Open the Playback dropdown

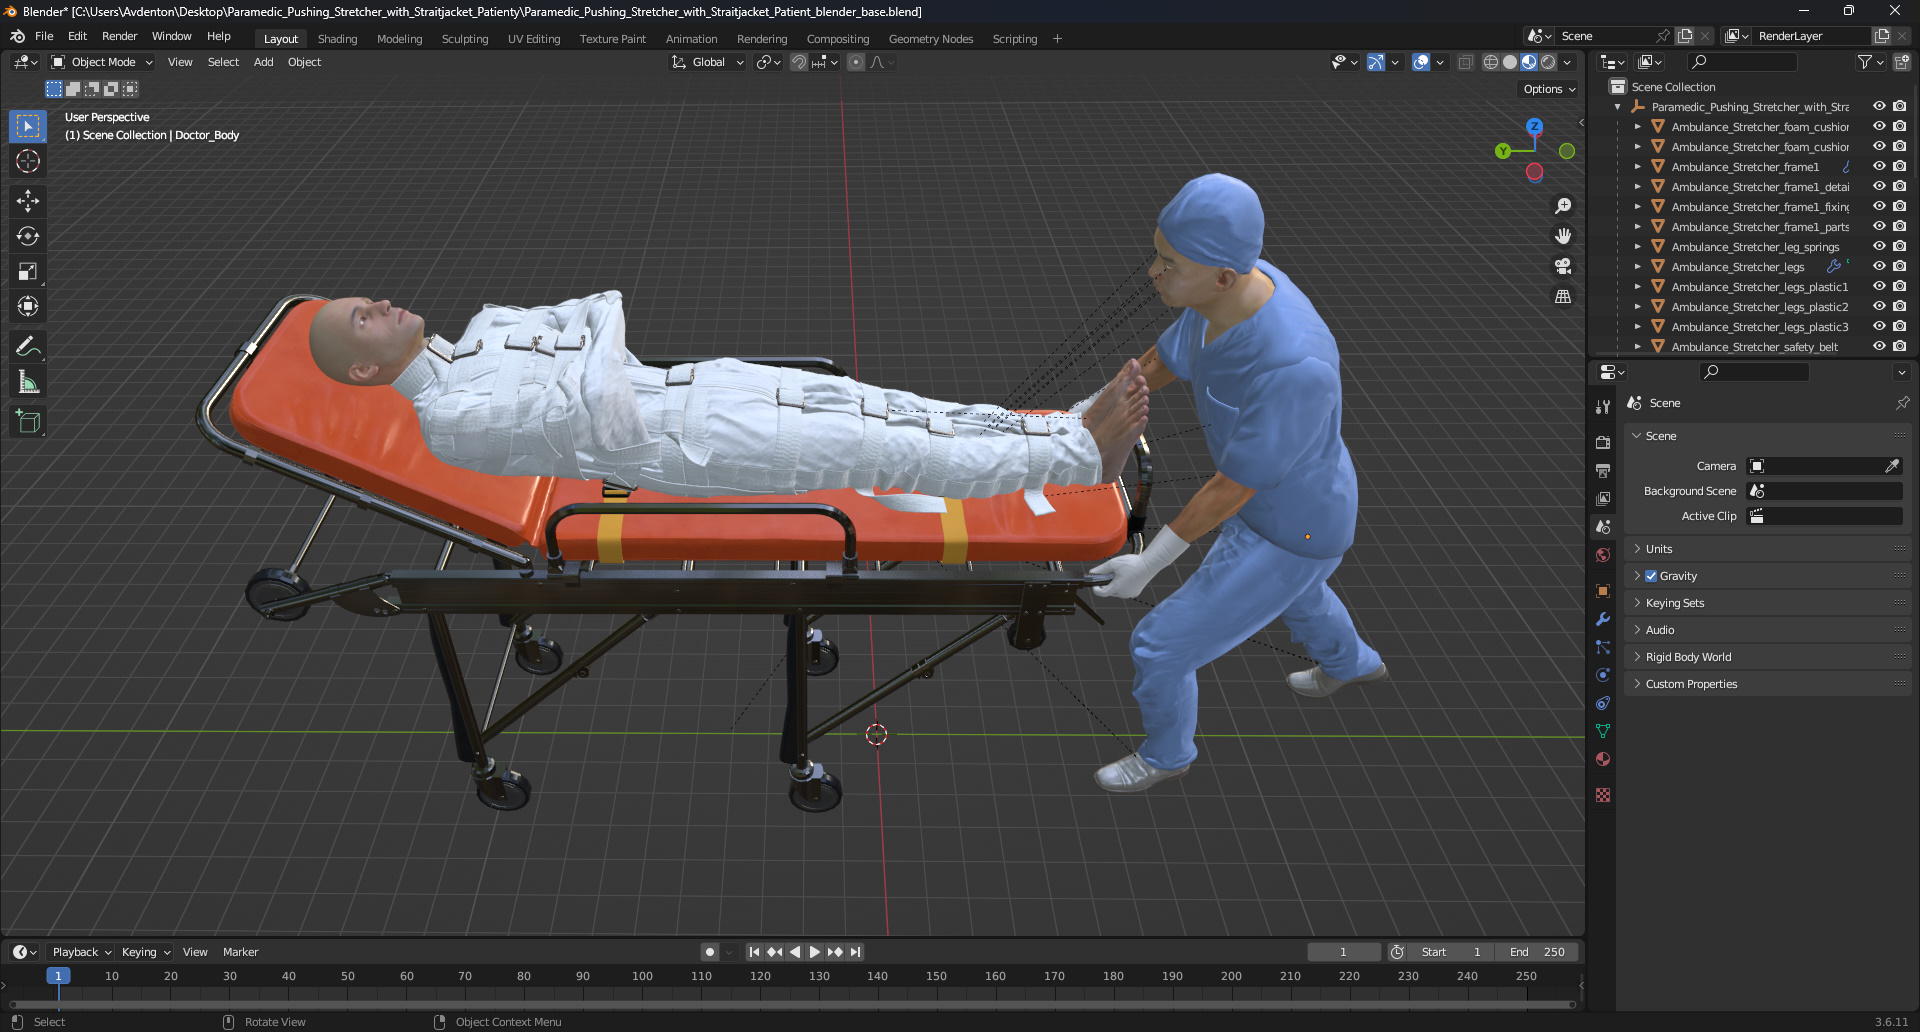coord(81,952)
